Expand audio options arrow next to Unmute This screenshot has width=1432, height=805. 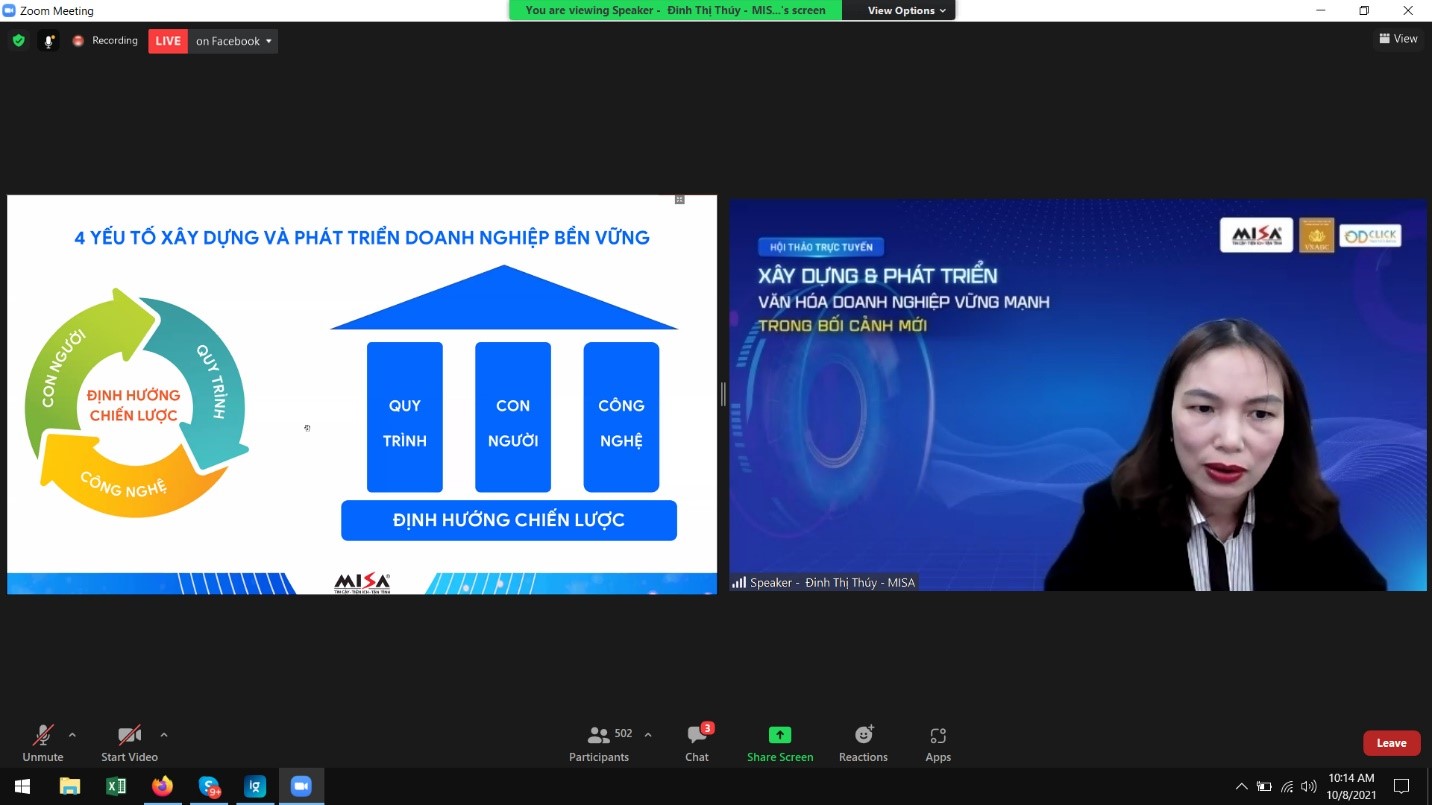point(72,735)
